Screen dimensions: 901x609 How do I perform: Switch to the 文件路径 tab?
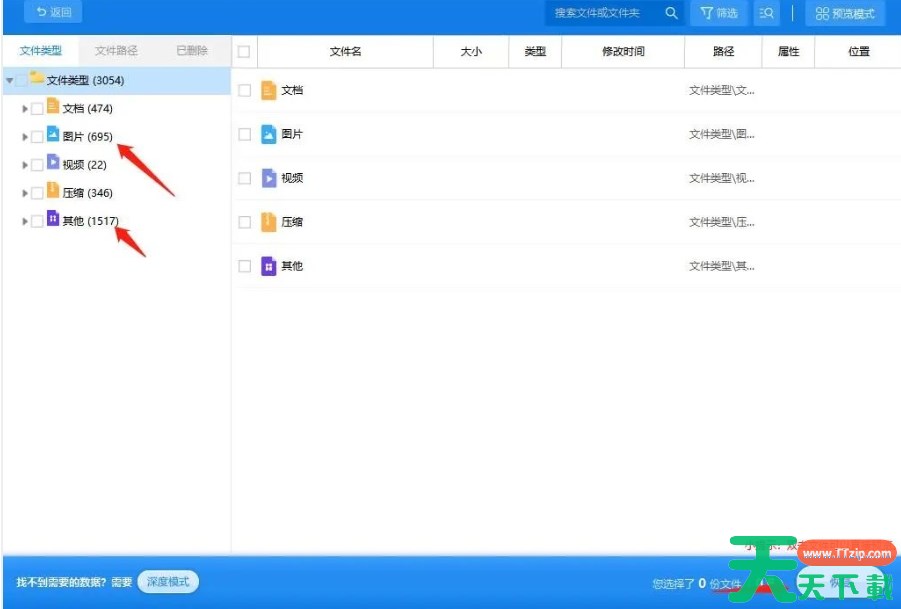(116, 50)
